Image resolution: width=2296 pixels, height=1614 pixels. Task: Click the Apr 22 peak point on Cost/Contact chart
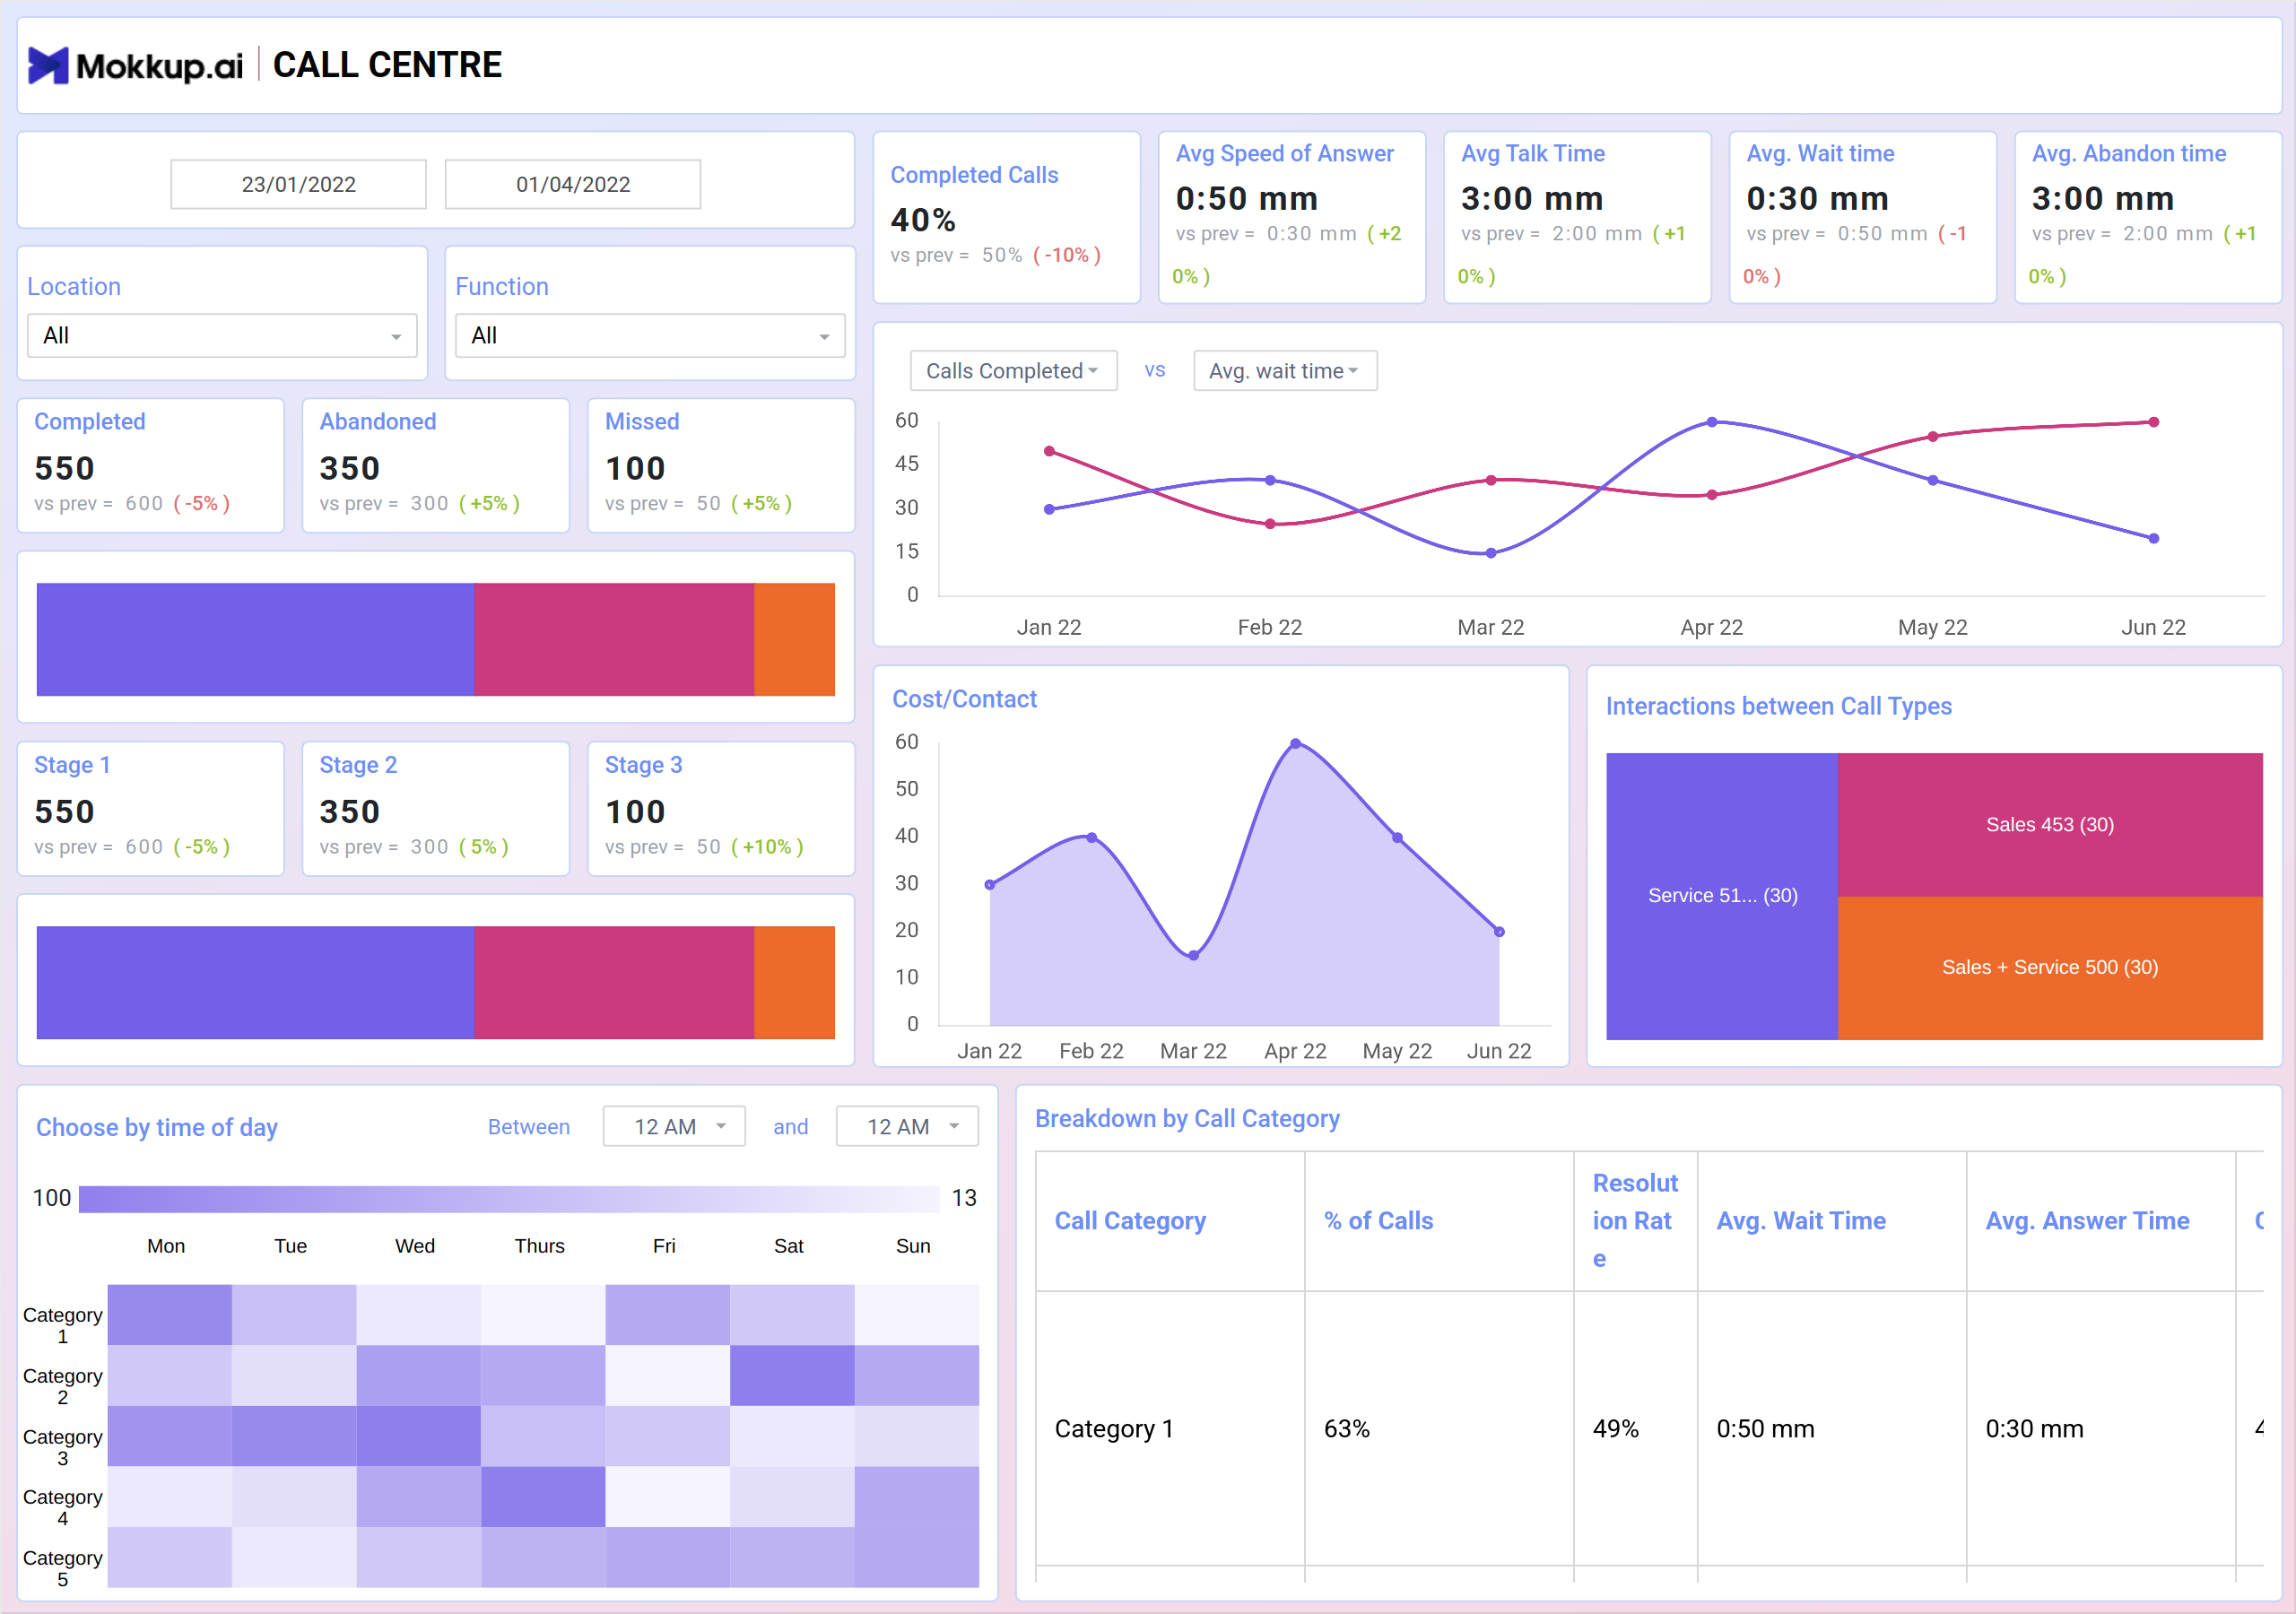click(x=1295, y=743)
